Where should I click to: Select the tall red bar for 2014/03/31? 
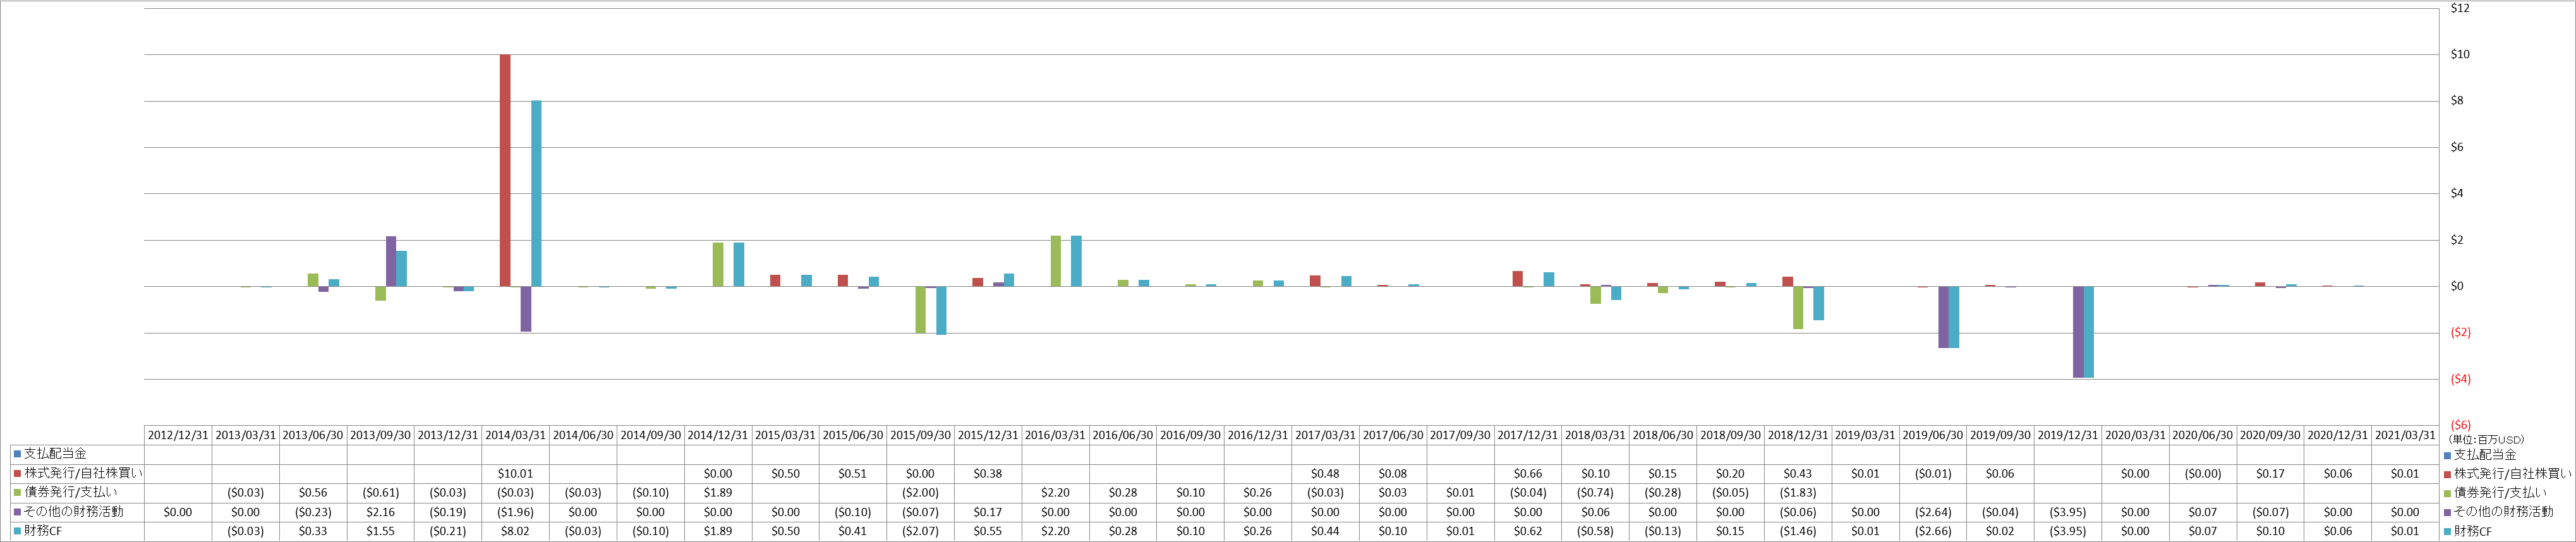(505, 171)
